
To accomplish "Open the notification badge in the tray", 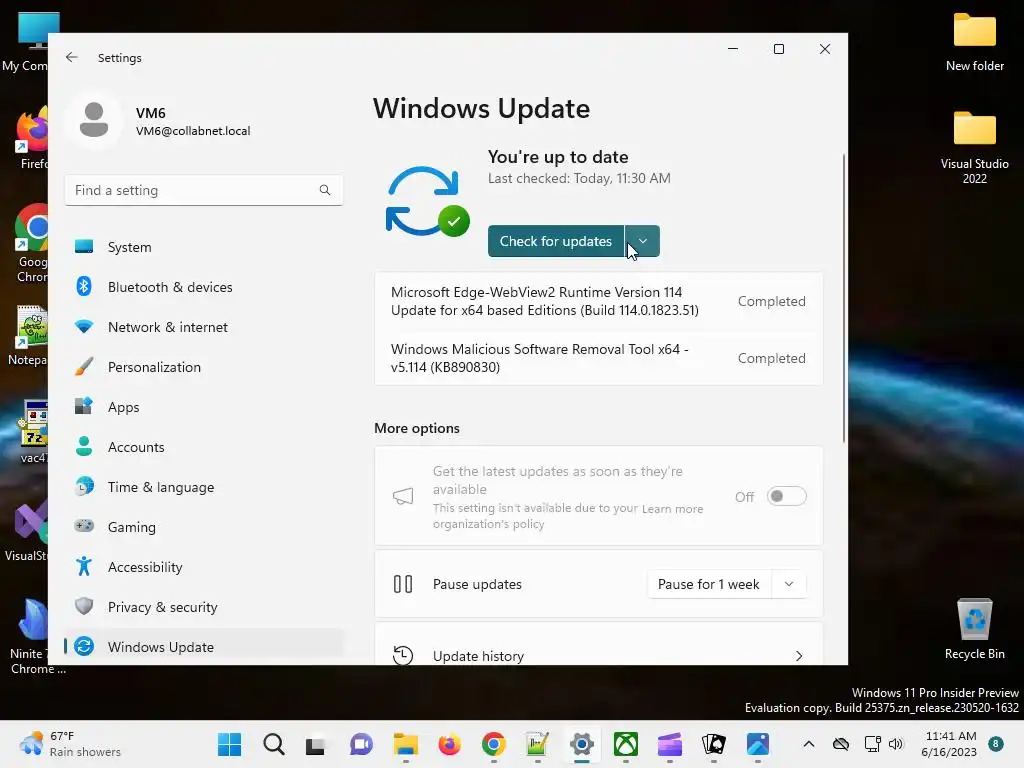I will pos(995,744).
